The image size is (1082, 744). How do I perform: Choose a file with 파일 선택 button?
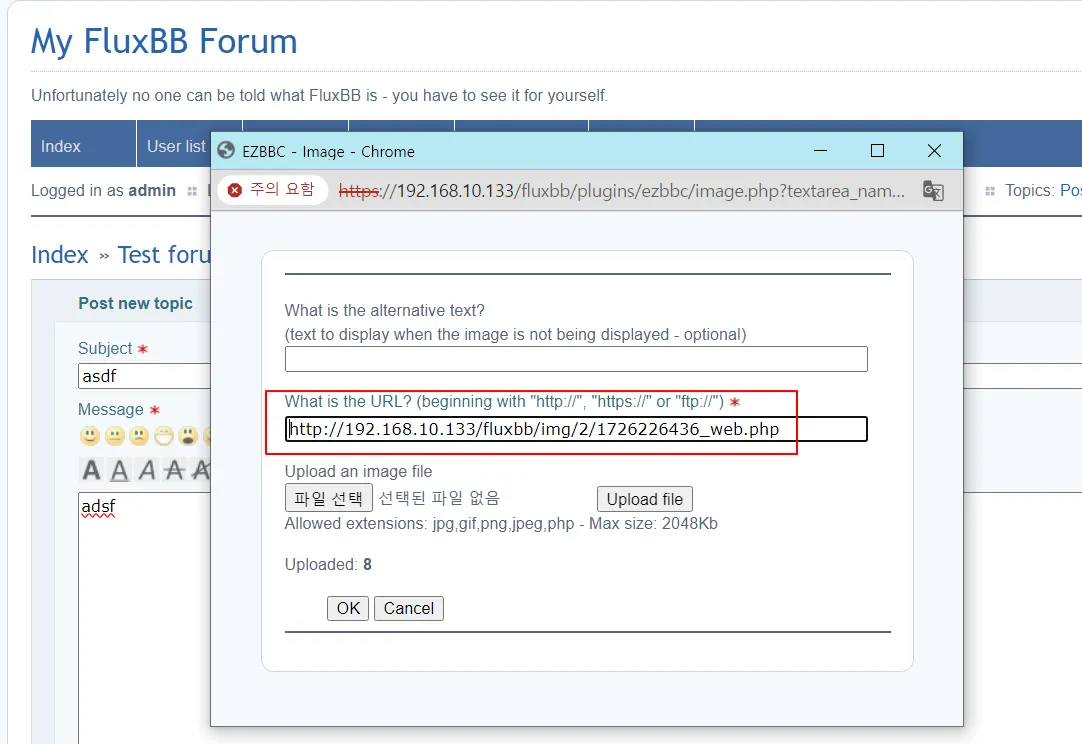point(328,498)
